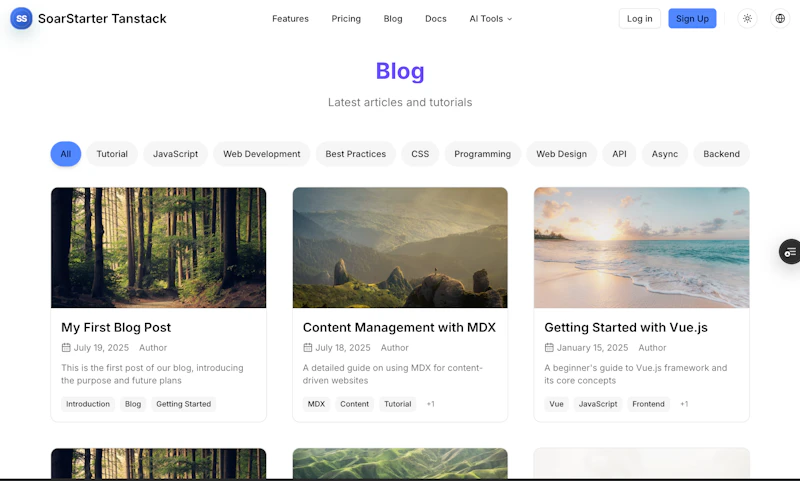Viewport: 800px width, 481px height.
Task: Click the MDX tag
Action: (x=316, y=404)
